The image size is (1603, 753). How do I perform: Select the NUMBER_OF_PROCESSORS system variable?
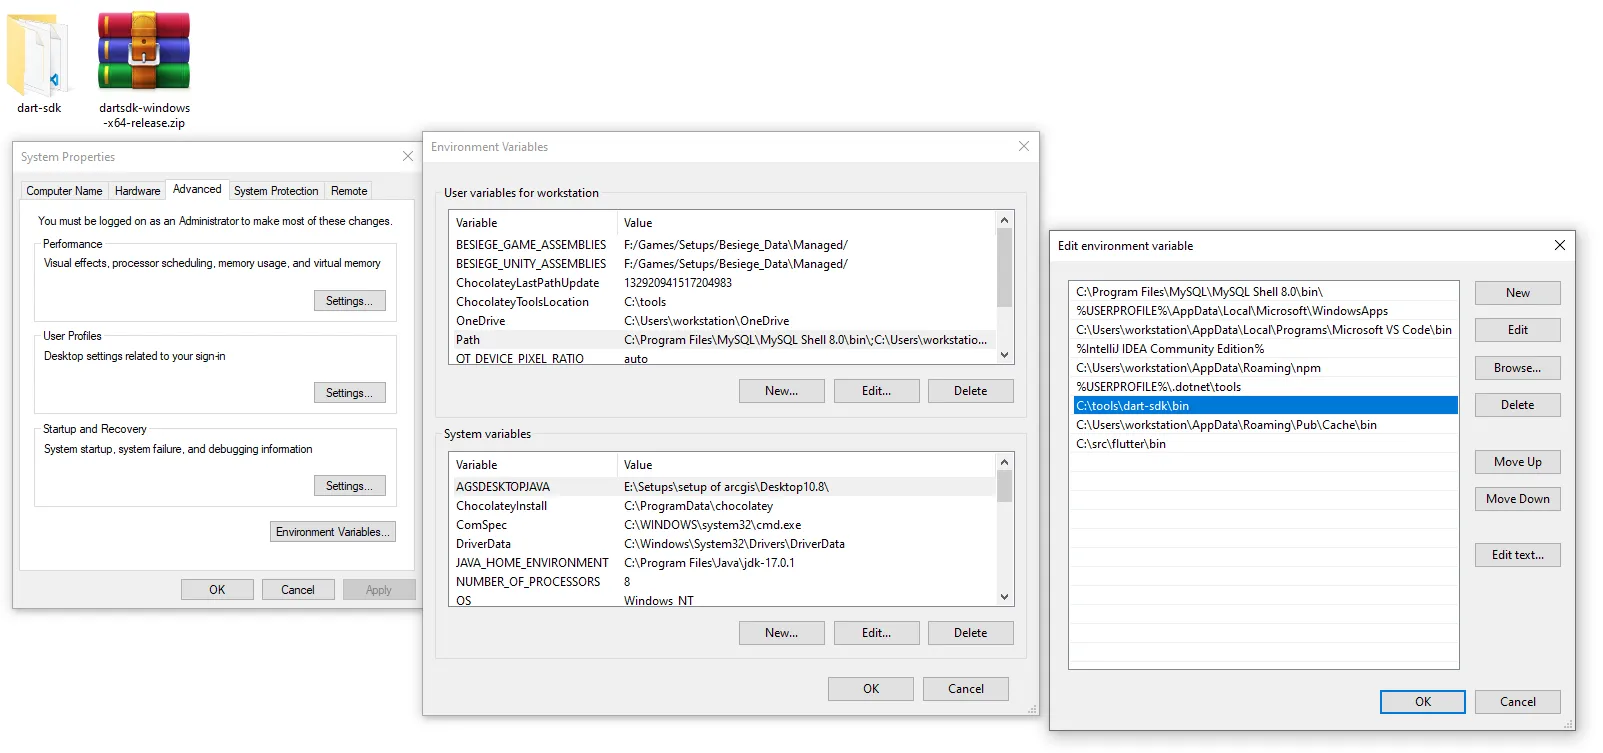pos(722,582)
